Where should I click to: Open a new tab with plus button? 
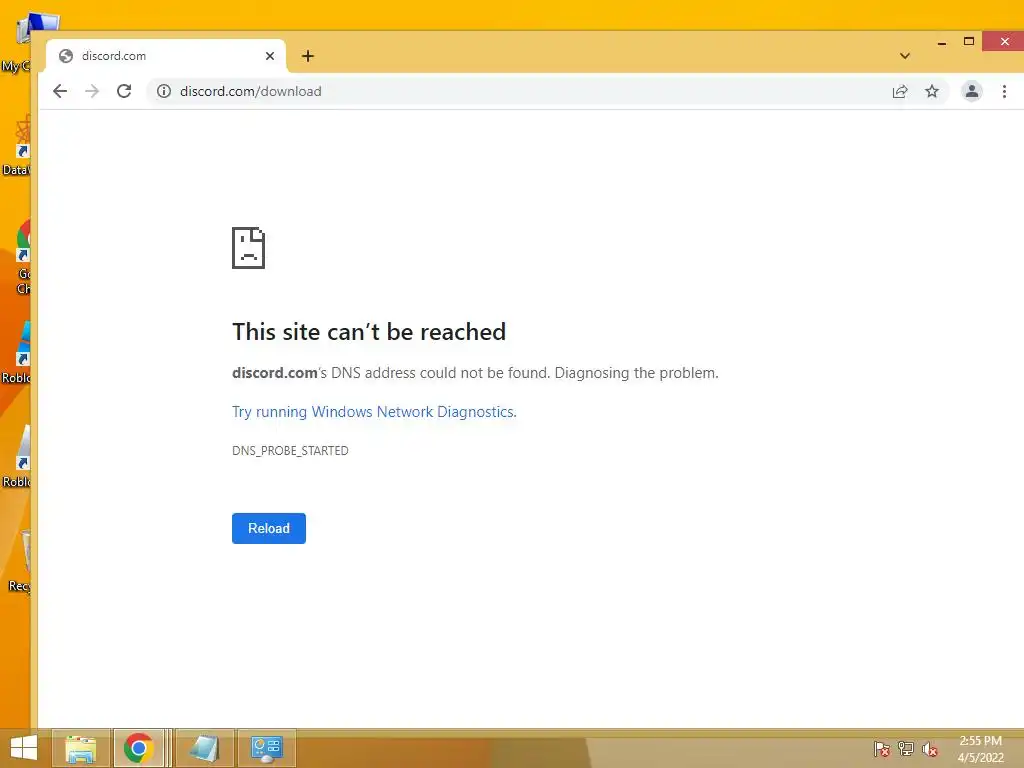coord(308,56)
